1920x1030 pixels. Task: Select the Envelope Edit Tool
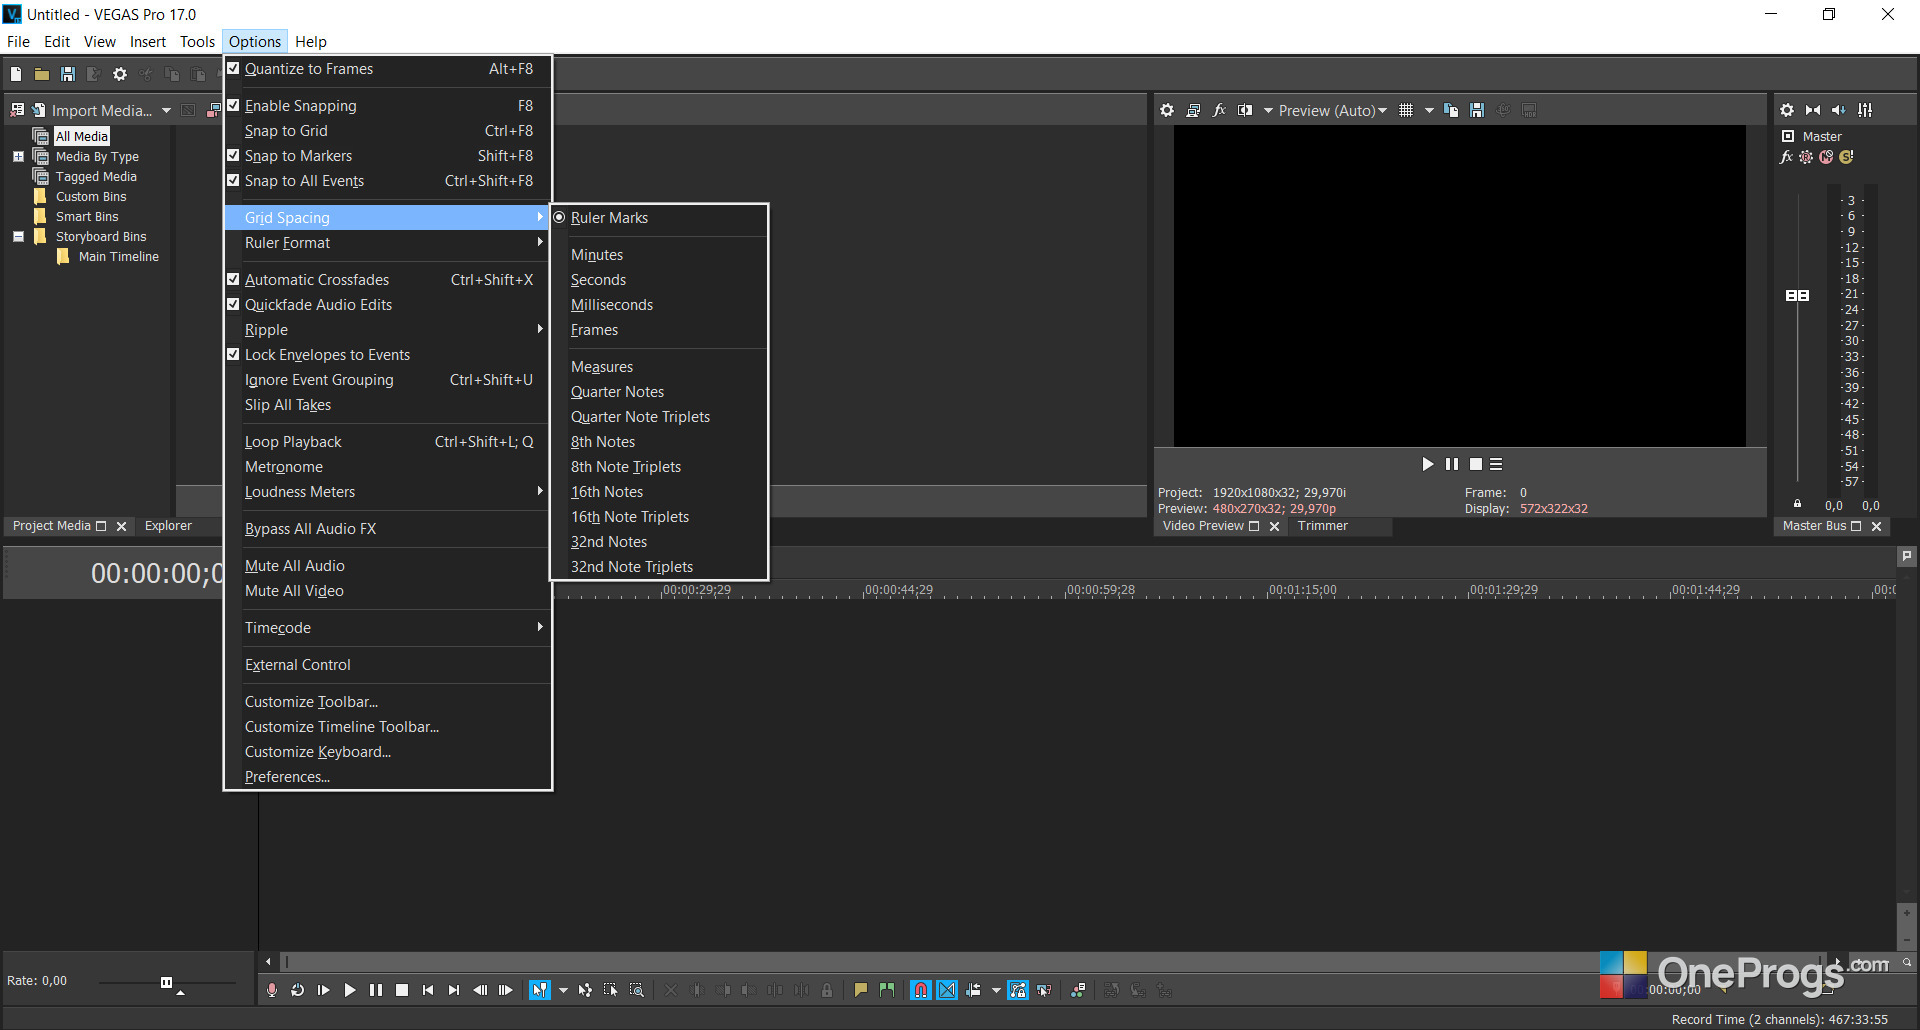point(585,990)
